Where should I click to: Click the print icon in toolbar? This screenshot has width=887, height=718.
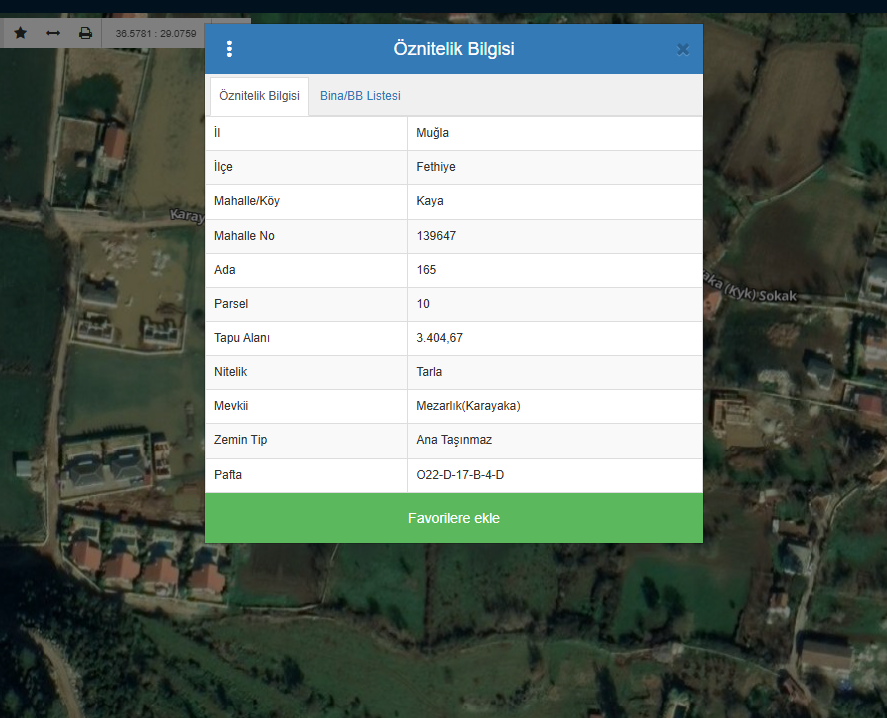click(86, 33)
